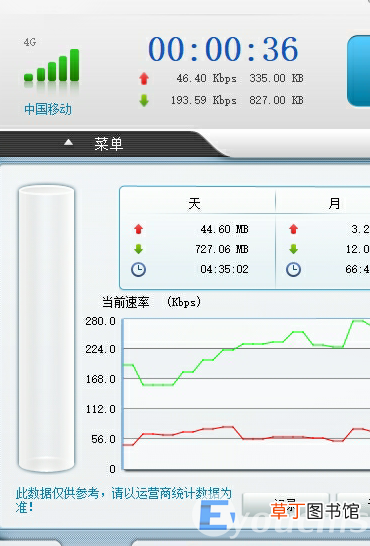Click the connection timer 00:00:36

[223, 49]
